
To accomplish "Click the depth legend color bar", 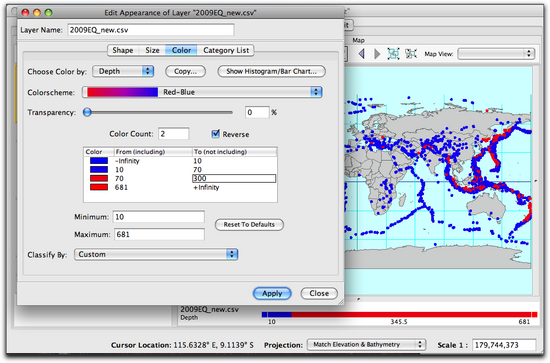I will pos(399,315).
